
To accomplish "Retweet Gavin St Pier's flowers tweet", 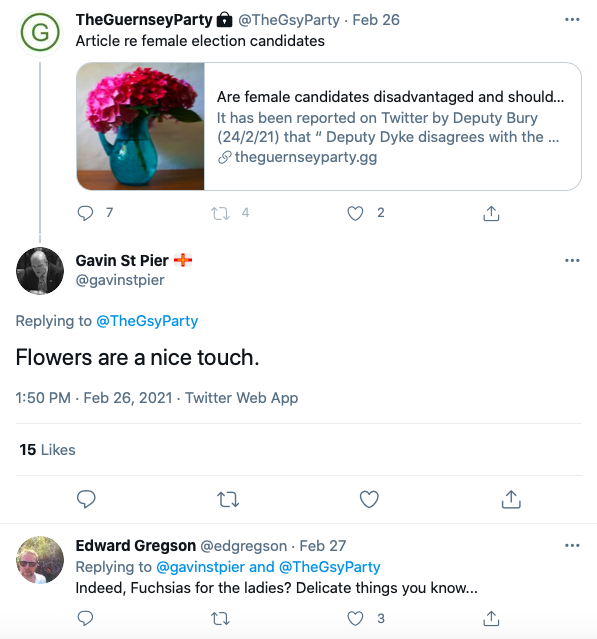I will (228, 499).
